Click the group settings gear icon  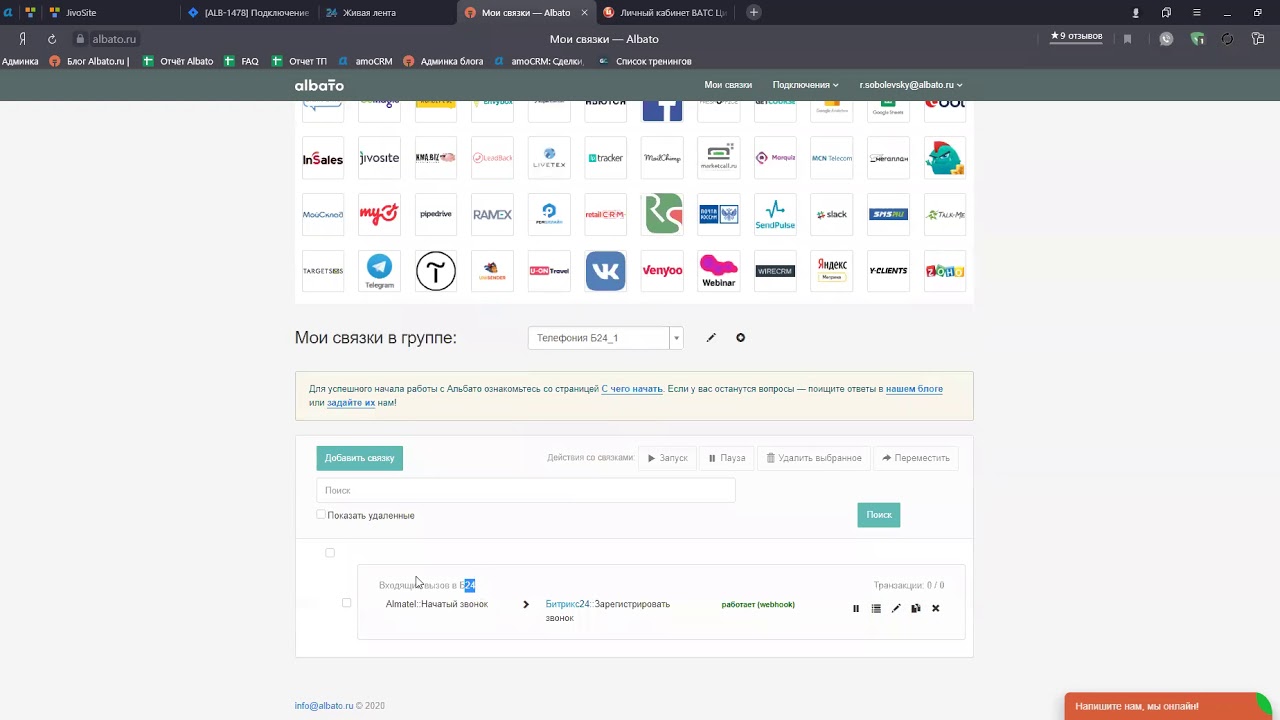(x=741, y=338)
